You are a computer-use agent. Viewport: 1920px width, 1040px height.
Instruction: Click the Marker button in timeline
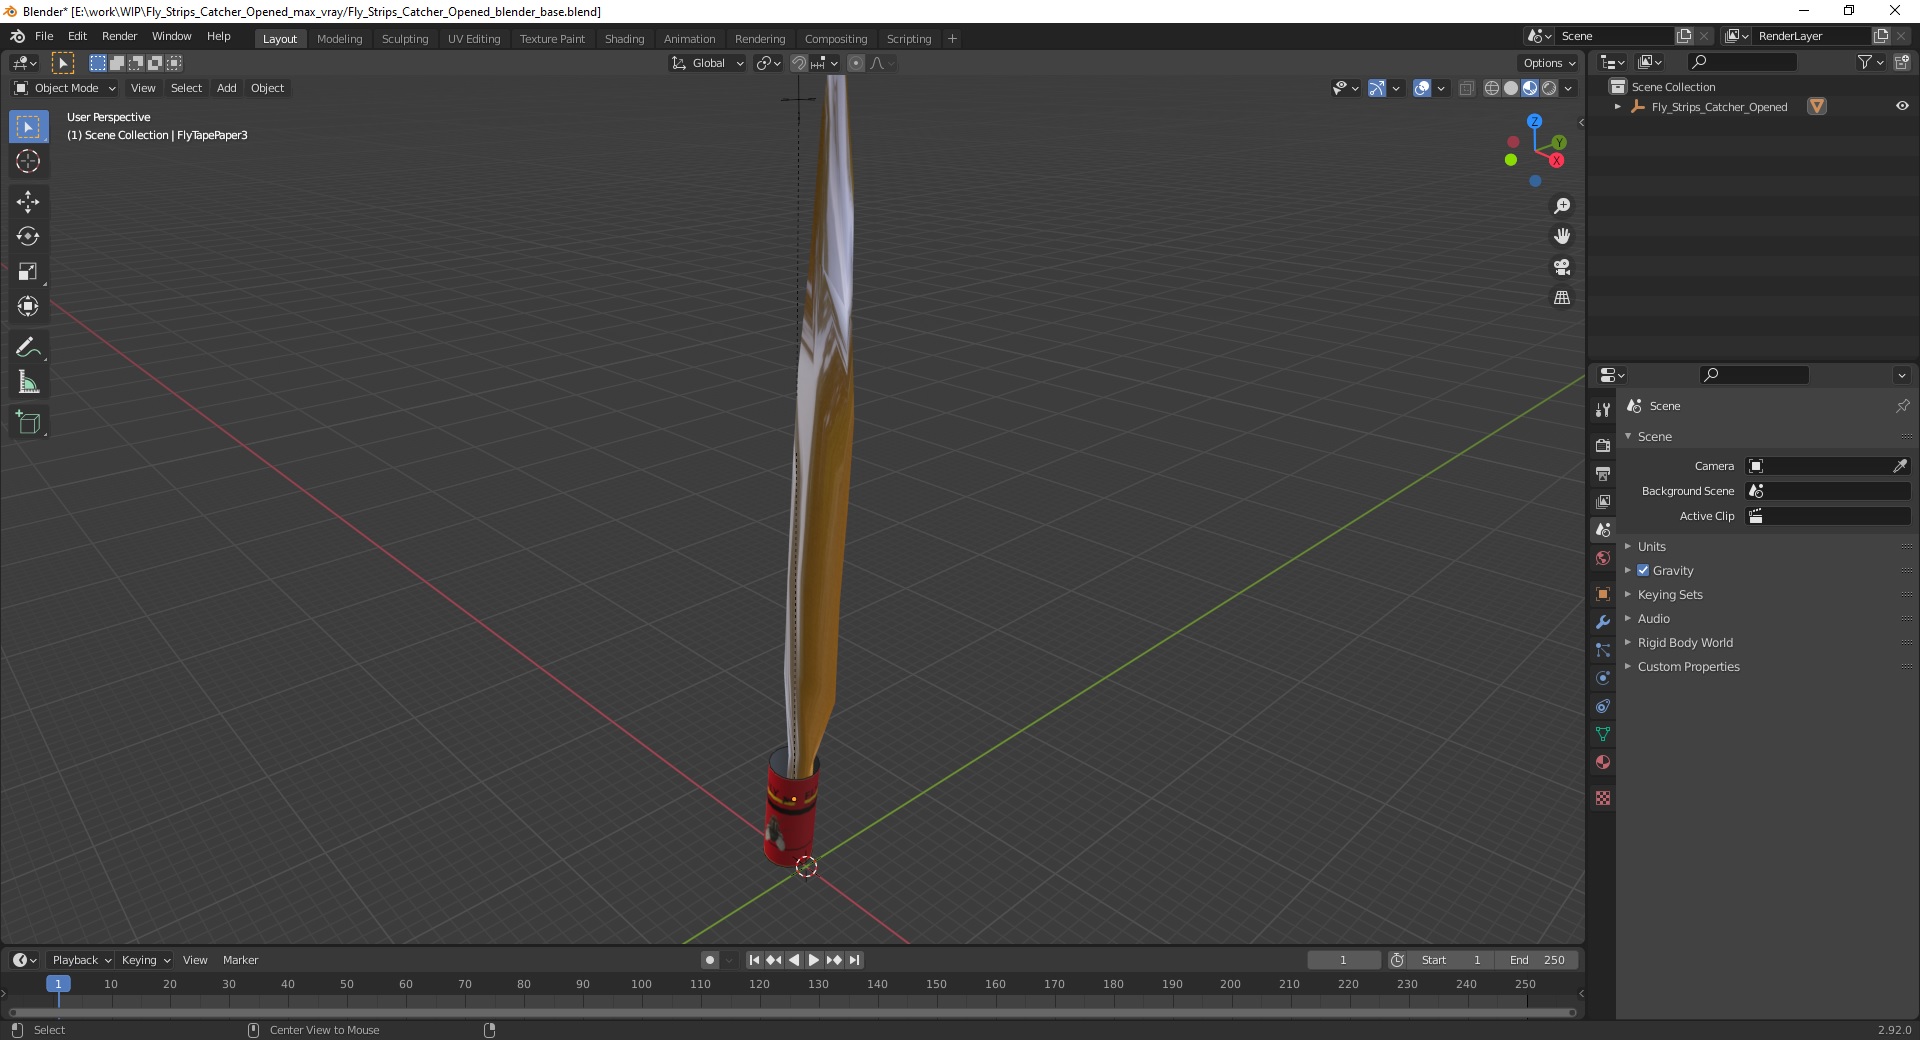tap(240, 960)
